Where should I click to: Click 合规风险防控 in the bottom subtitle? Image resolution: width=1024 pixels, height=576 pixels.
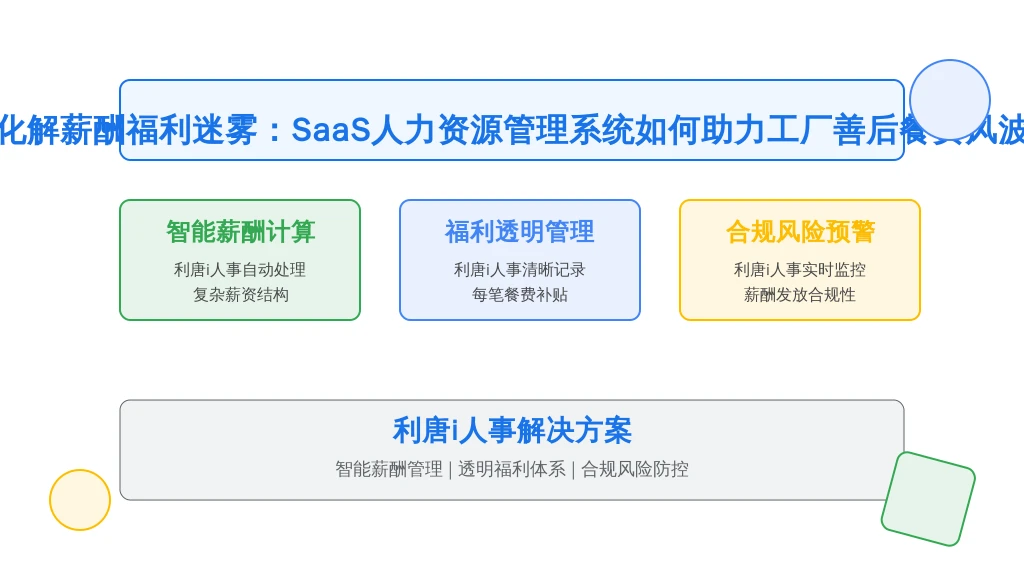click(x=635, y=469)
